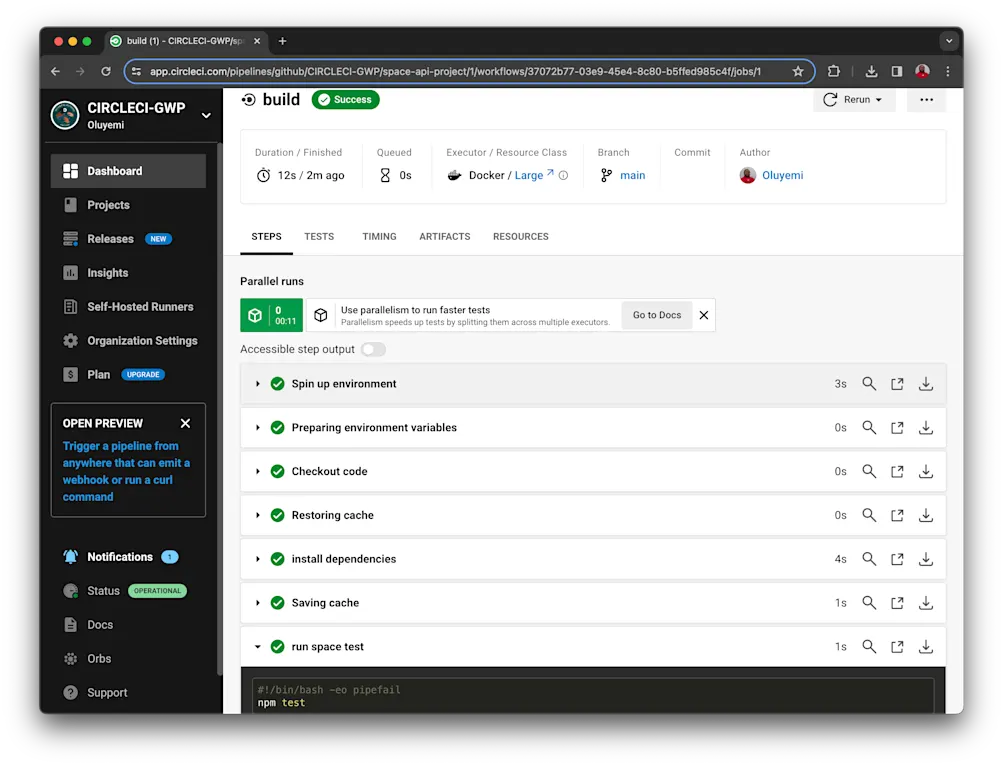
Task: Download run space test step output
Action: point(926,646)
